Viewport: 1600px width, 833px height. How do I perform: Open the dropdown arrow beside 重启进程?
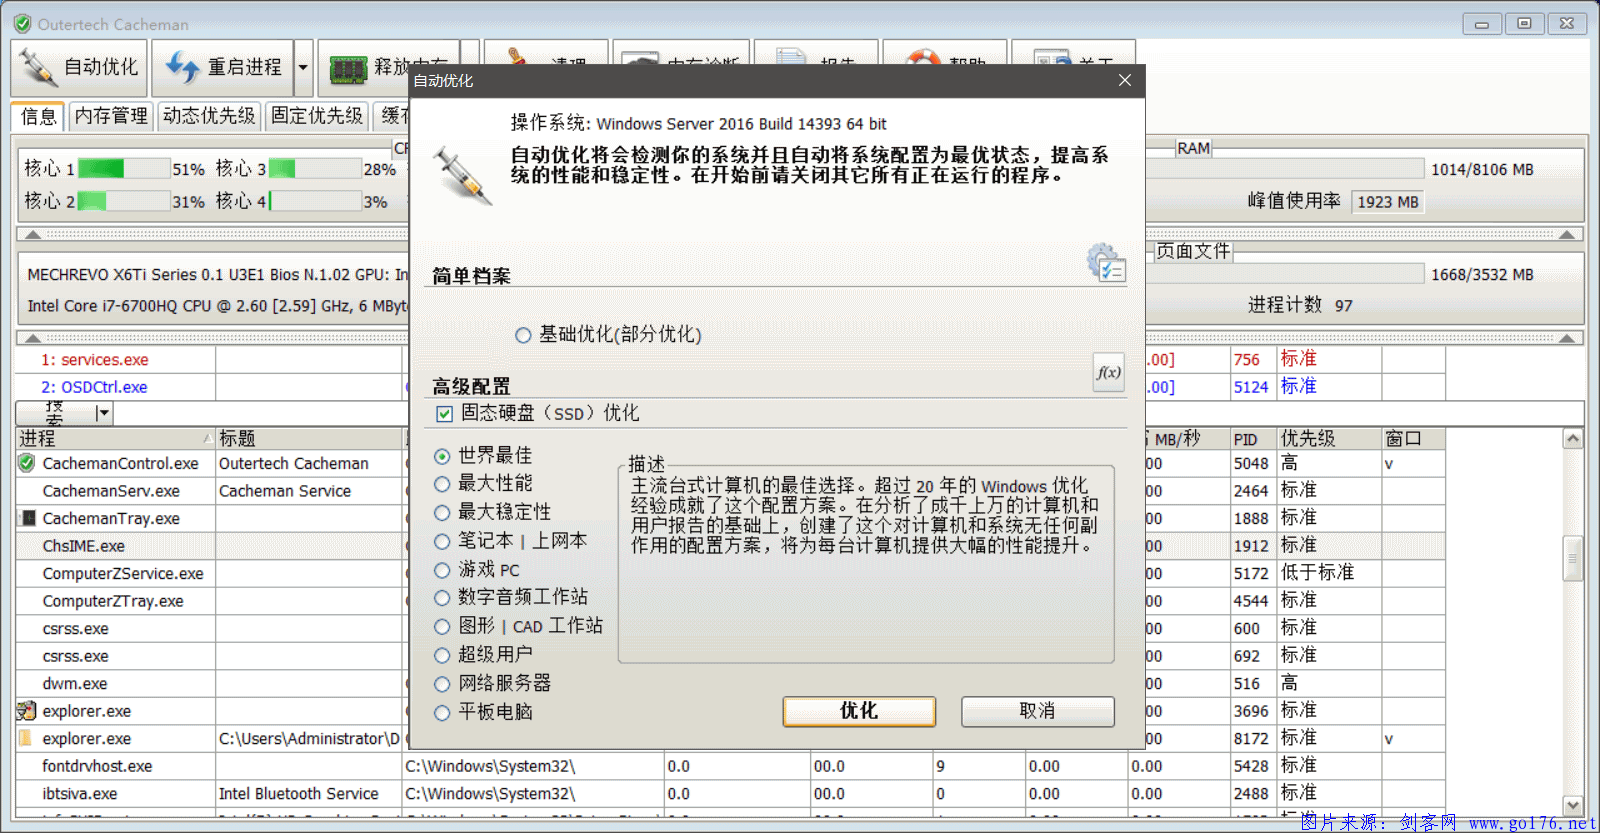(303, 68)
